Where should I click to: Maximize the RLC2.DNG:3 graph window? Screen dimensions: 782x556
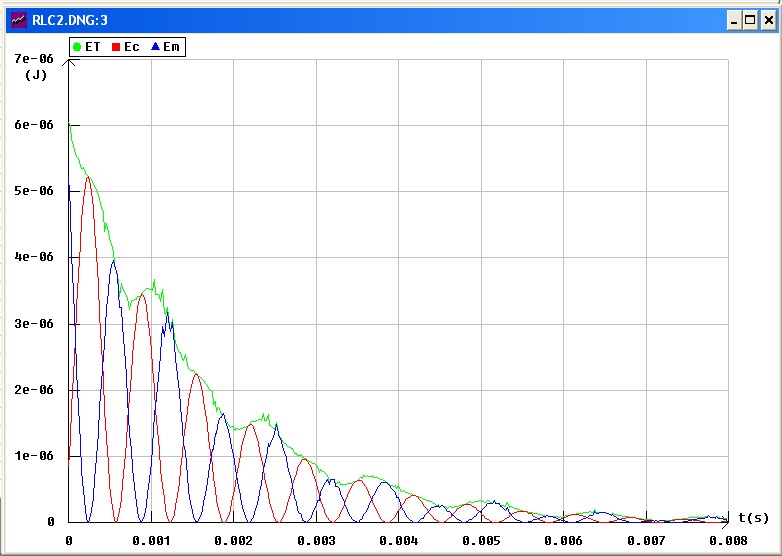click(x=750, y=19)
